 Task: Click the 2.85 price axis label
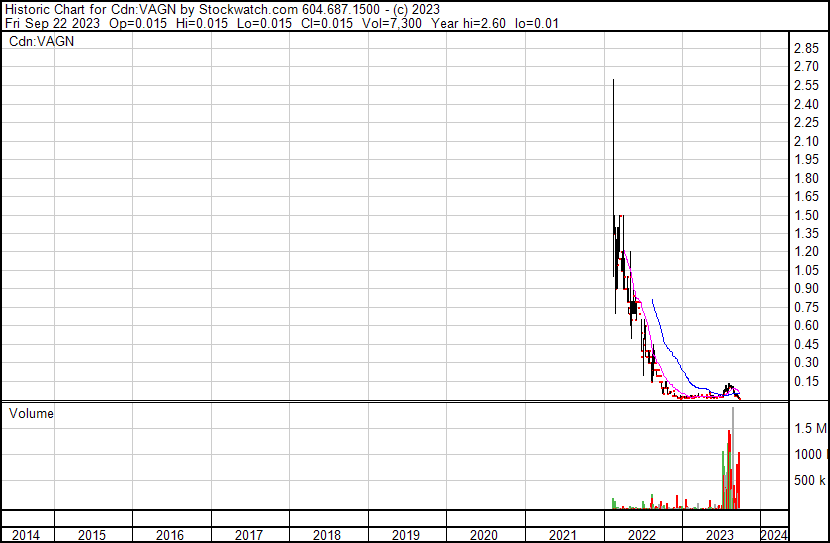[x=806, y=48]
